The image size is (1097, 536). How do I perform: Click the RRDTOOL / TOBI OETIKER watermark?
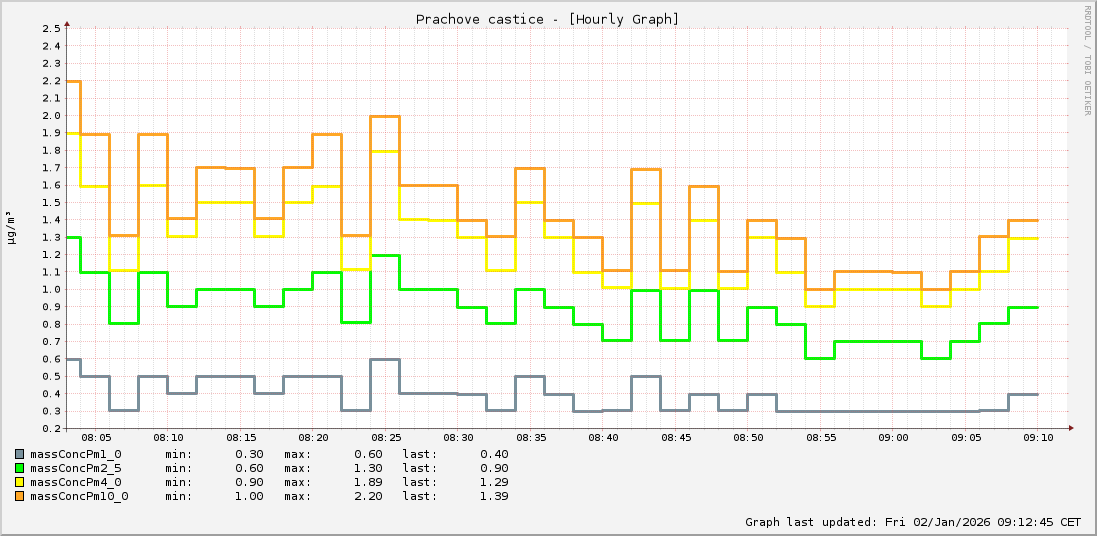(x=1087, y=60)
